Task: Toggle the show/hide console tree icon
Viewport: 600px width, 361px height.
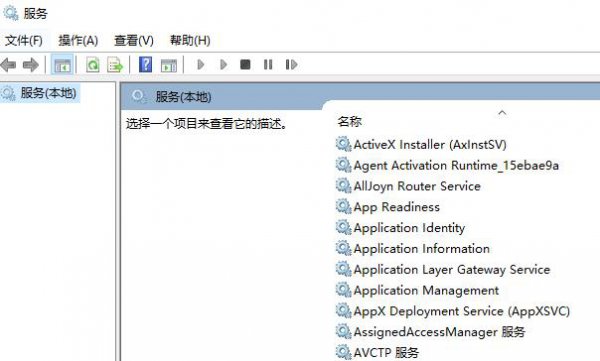Action: pyautogui.click(x=62, y=65)
